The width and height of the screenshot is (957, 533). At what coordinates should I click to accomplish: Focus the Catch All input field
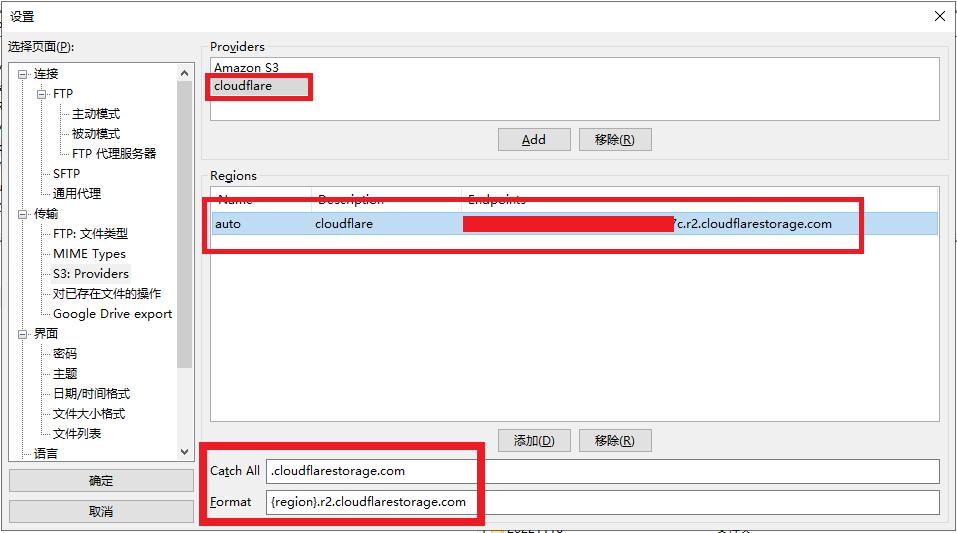(x=602, y=471)
